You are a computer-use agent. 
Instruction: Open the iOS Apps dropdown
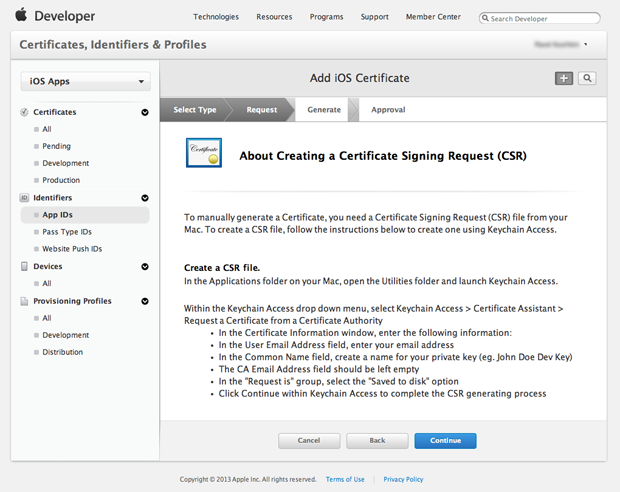coord(85,81)
